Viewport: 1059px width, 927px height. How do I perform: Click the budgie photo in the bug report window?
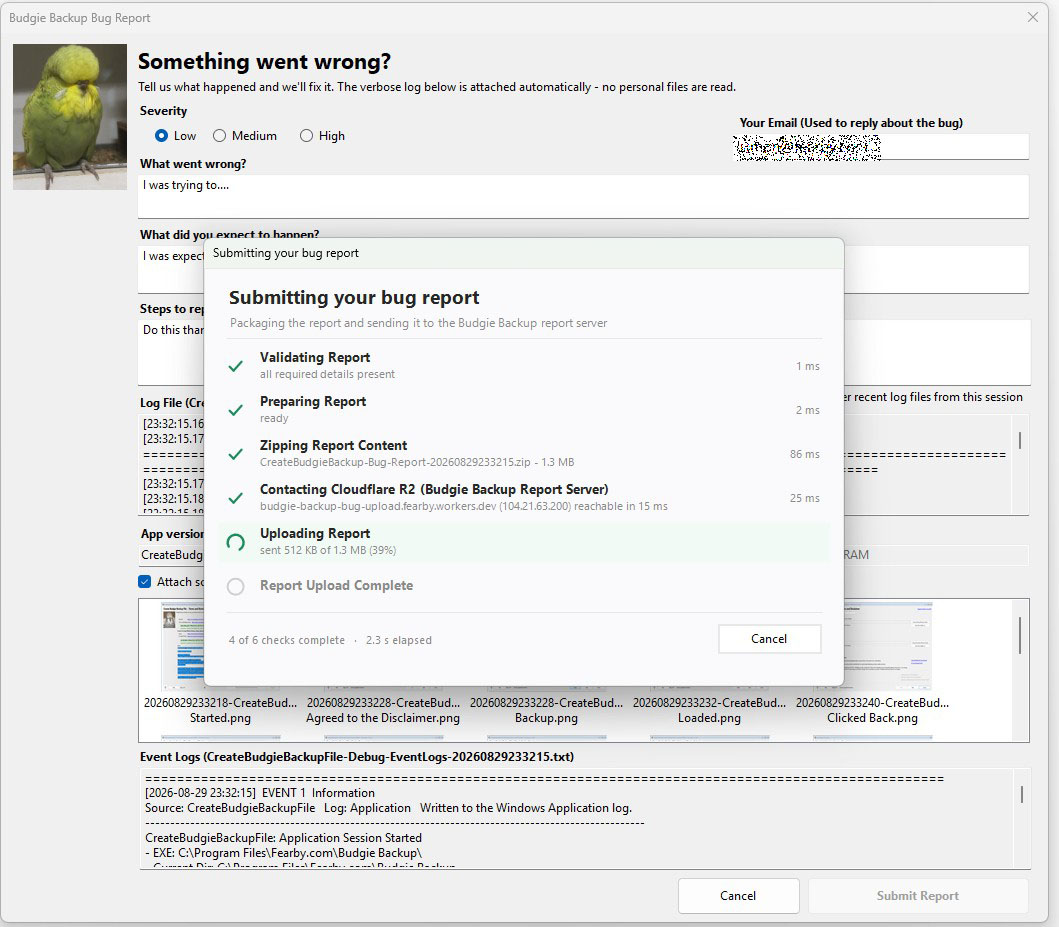[x=70, y=117]
